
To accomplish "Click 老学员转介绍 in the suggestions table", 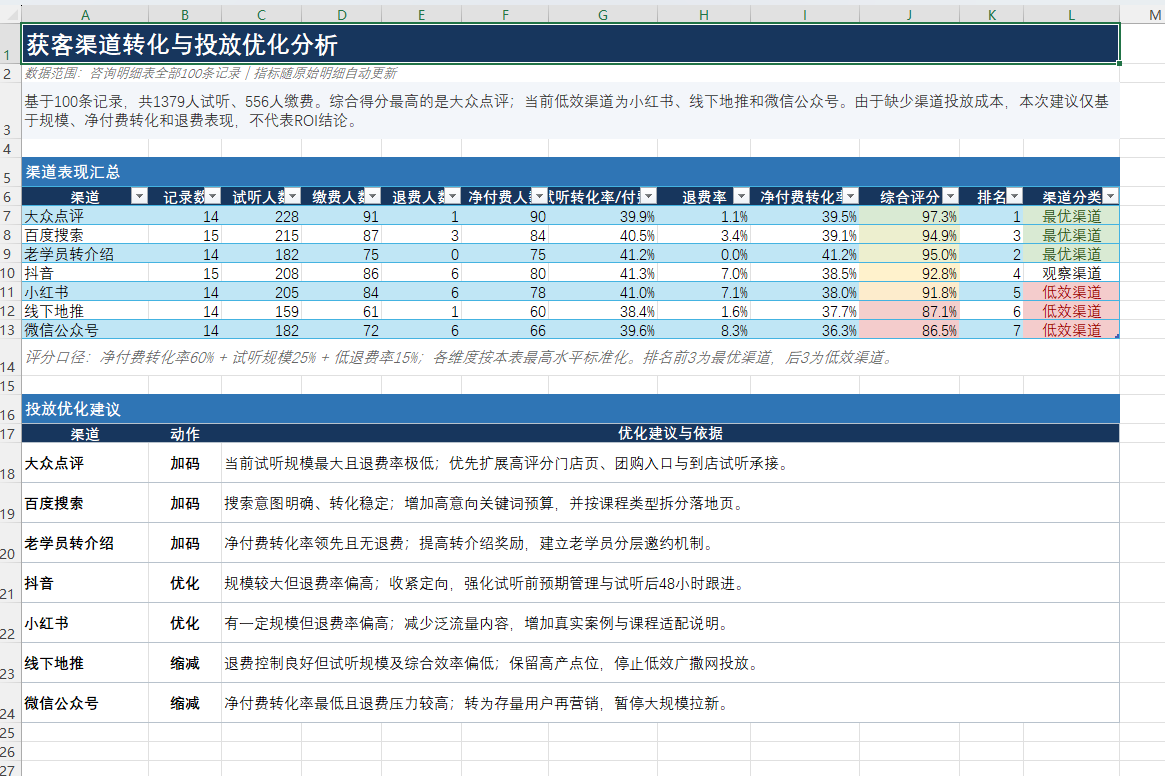I will coord(85,543).
